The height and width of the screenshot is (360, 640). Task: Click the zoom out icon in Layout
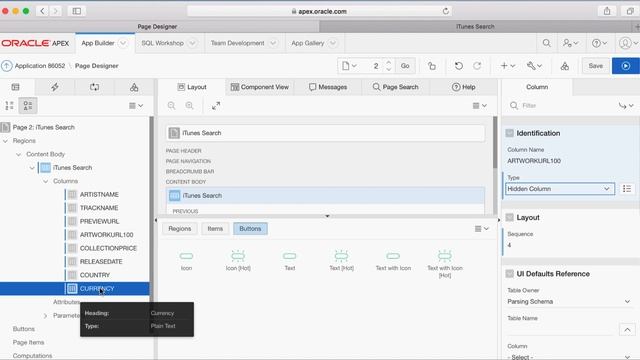tap(171, 106)
